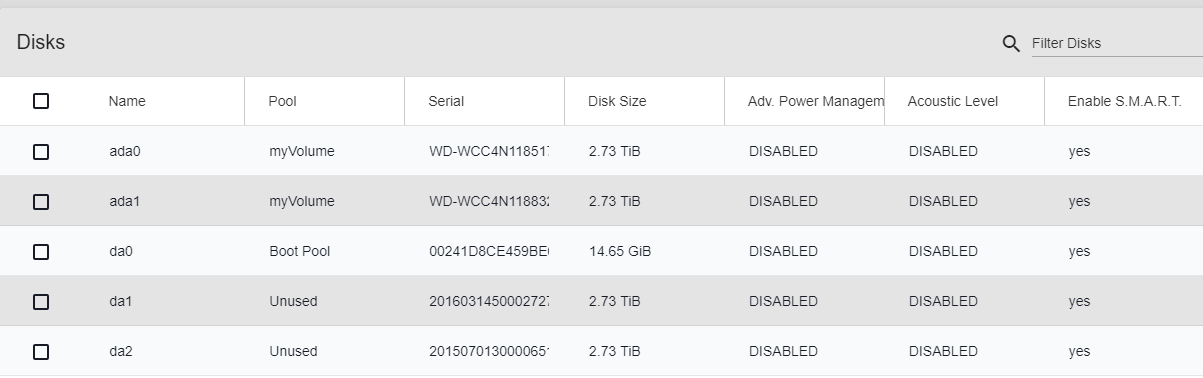The image size is (1203, 378).
Task: Sort by Disk Size column
Action: [x=617, y=101]
